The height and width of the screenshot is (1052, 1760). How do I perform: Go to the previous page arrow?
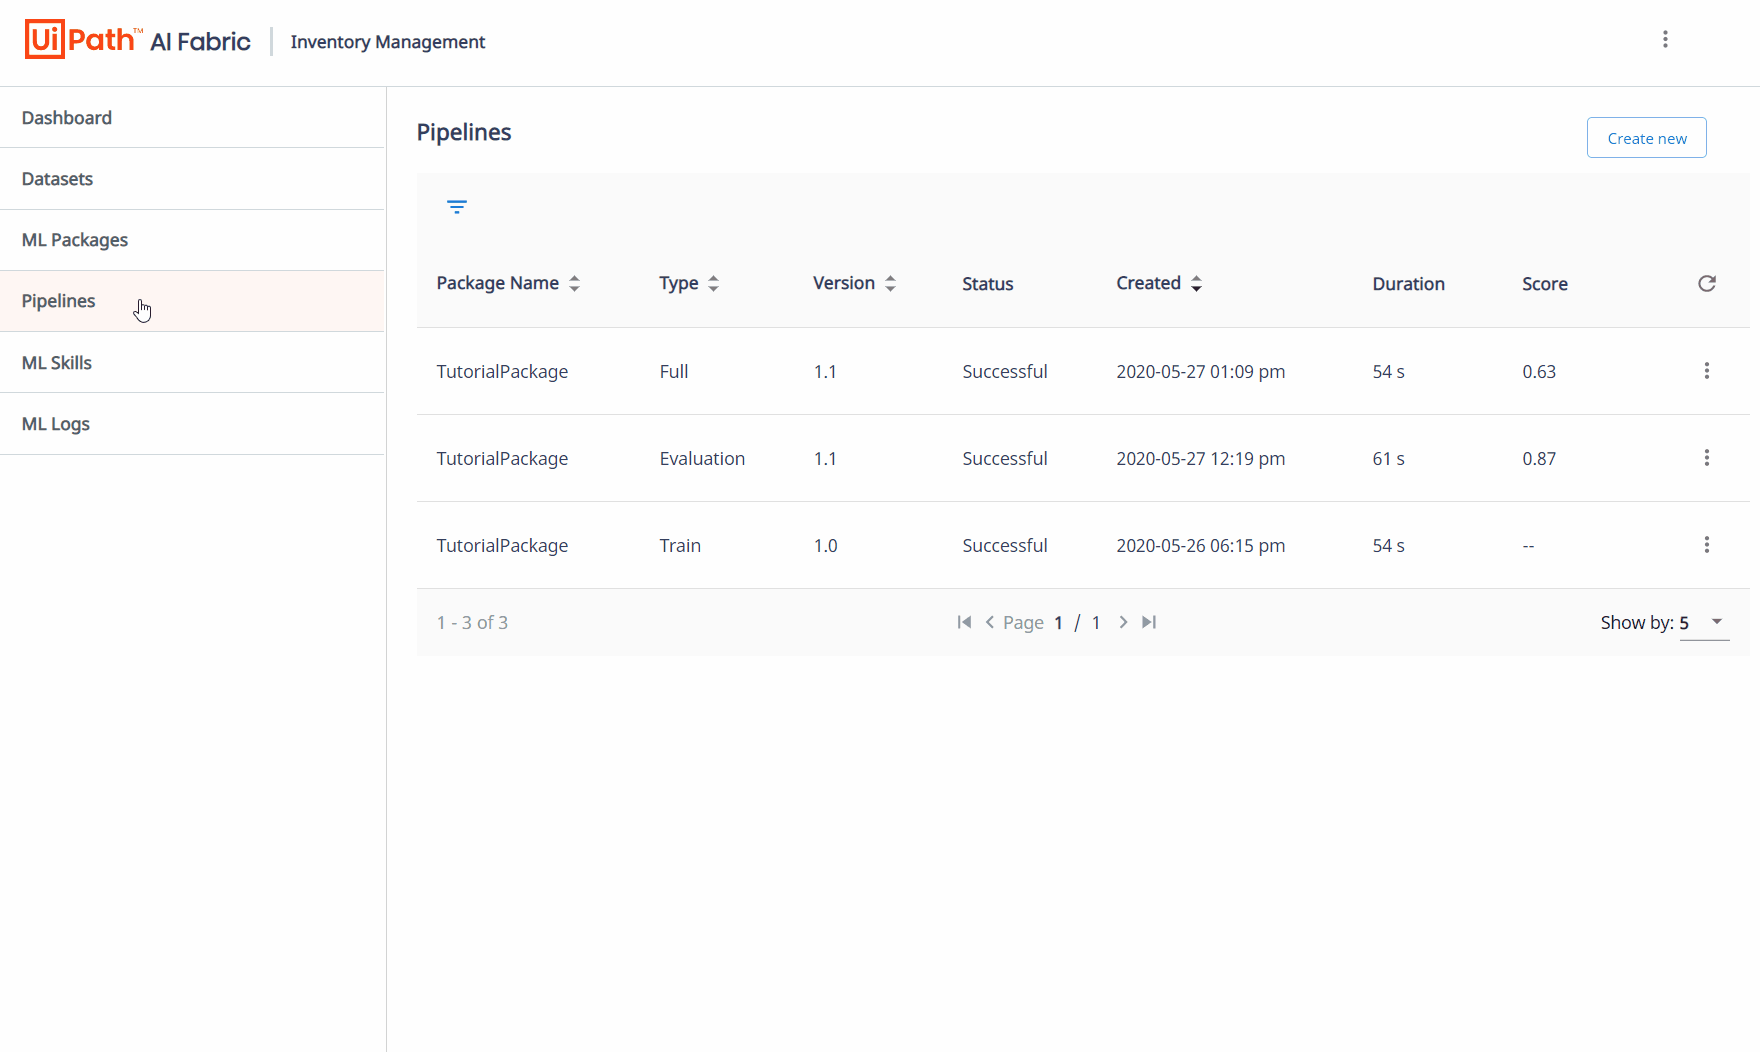click(x=990, y=622)
